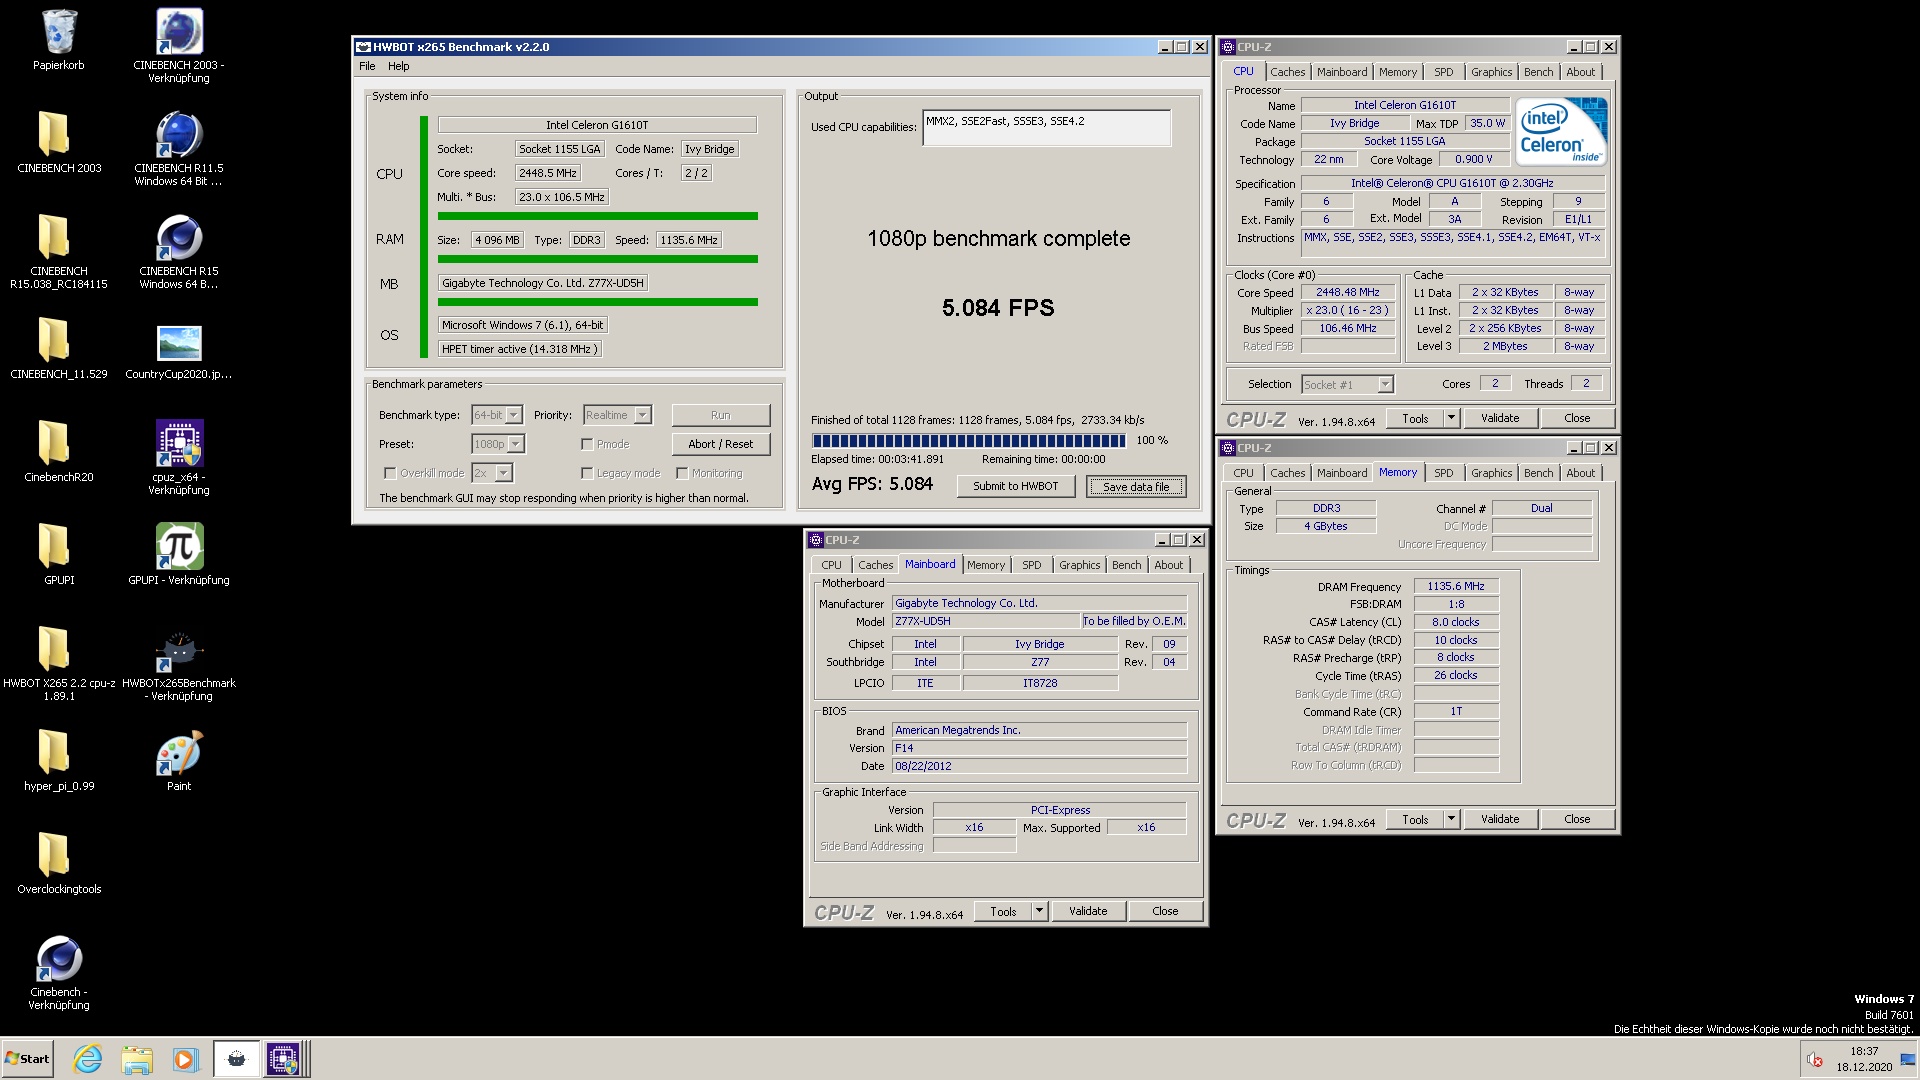Switch to HWBOT x265 Benchmark taskbar button
Image resolution: width=1920 pixels, height=1080 pixels.
pyautogui.click(x=236, y=1059)
